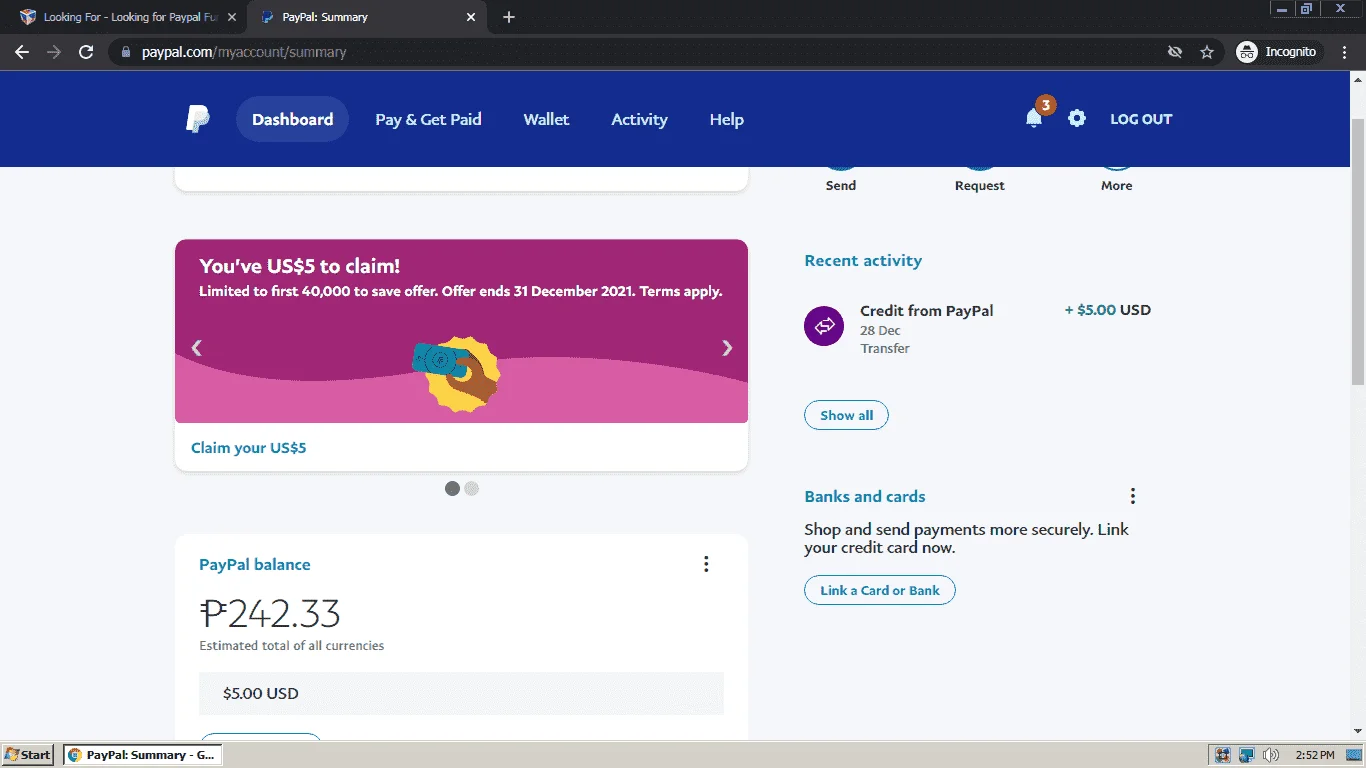
Task: Open PayPal balance heading link
Action: (x=255, y=564)
